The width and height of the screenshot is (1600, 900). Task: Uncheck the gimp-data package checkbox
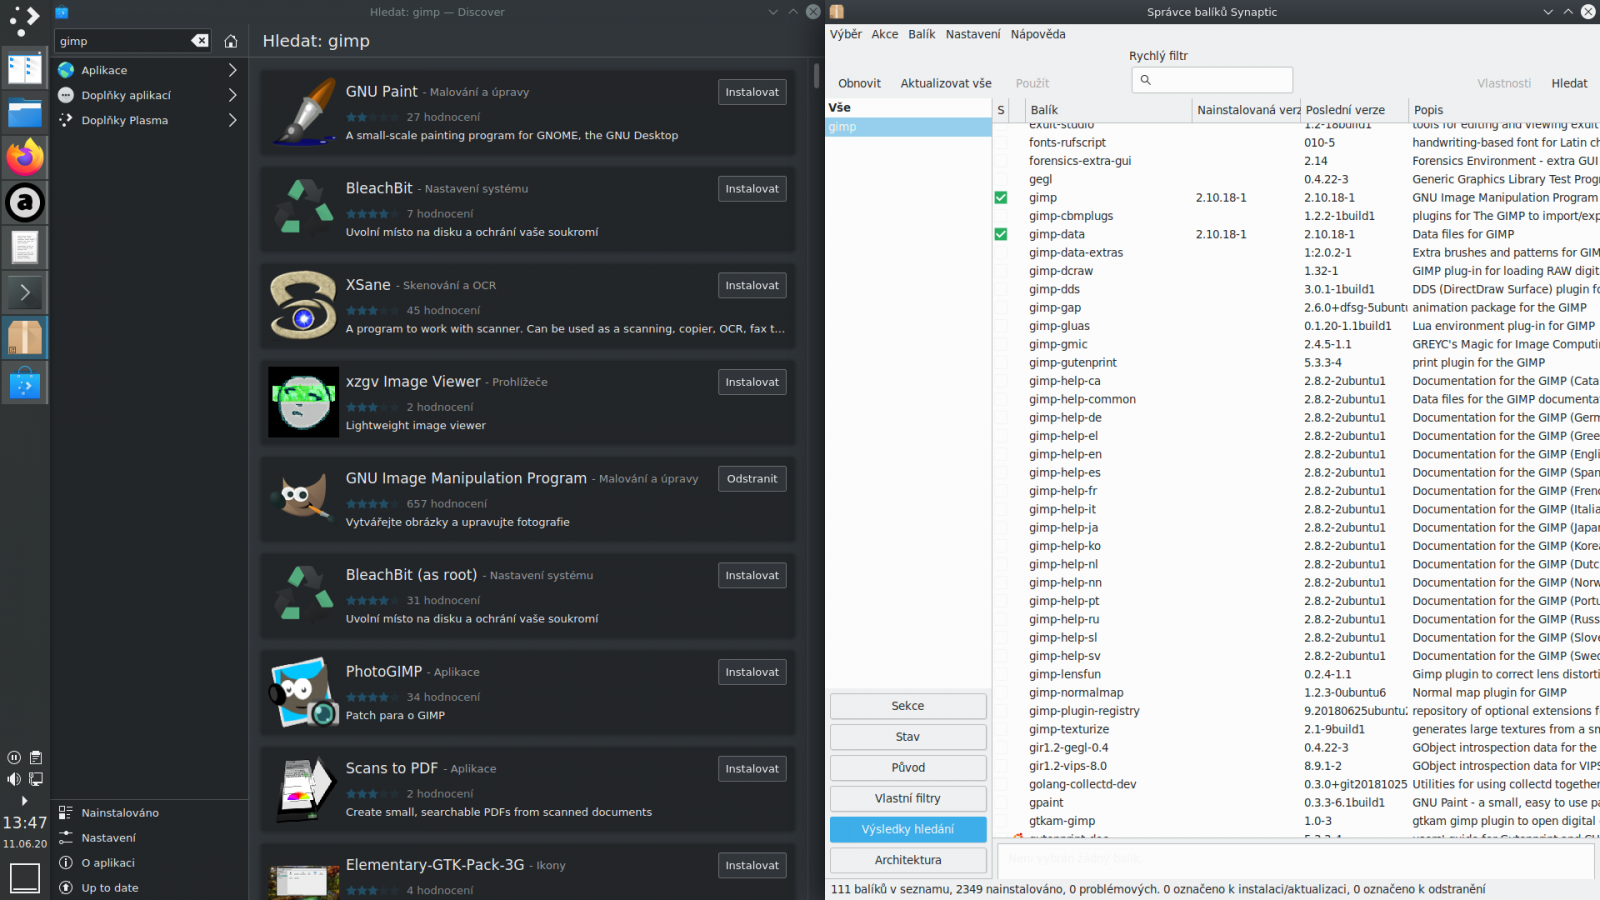[x=1001, y=235]
